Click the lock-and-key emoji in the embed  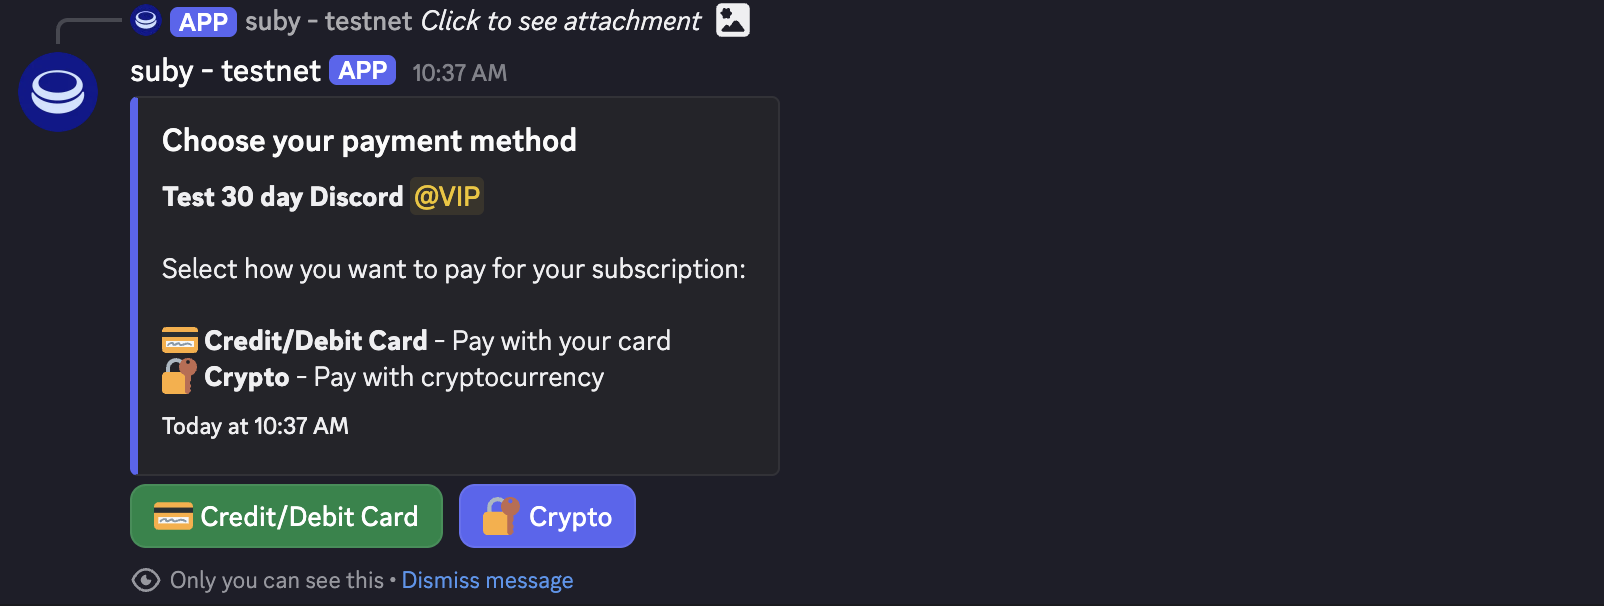point(180,377)
